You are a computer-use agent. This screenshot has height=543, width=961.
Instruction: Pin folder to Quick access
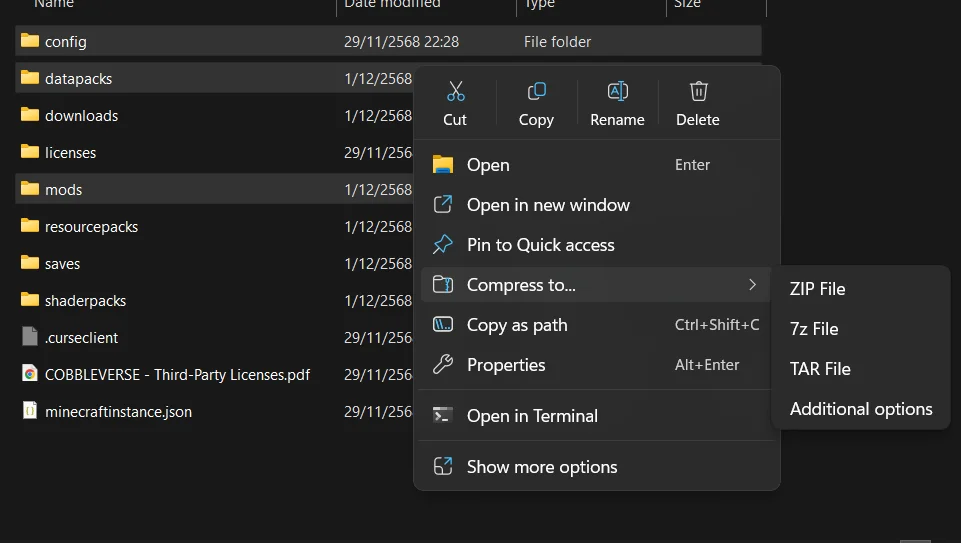click(540, 245)
